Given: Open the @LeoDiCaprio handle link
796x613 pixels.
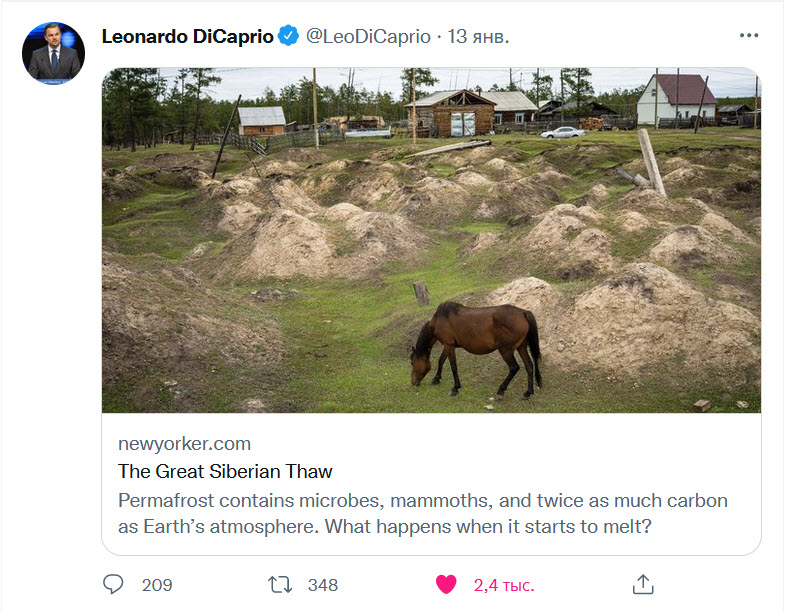Looking at the screenshot, I should (367, 37).
